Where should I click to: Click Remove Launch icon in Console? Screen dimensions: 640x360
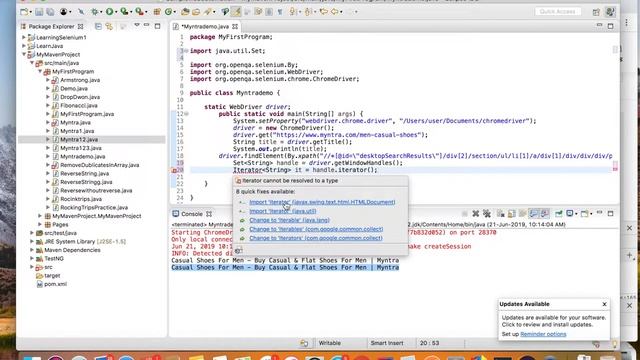[x=476, y=213]
